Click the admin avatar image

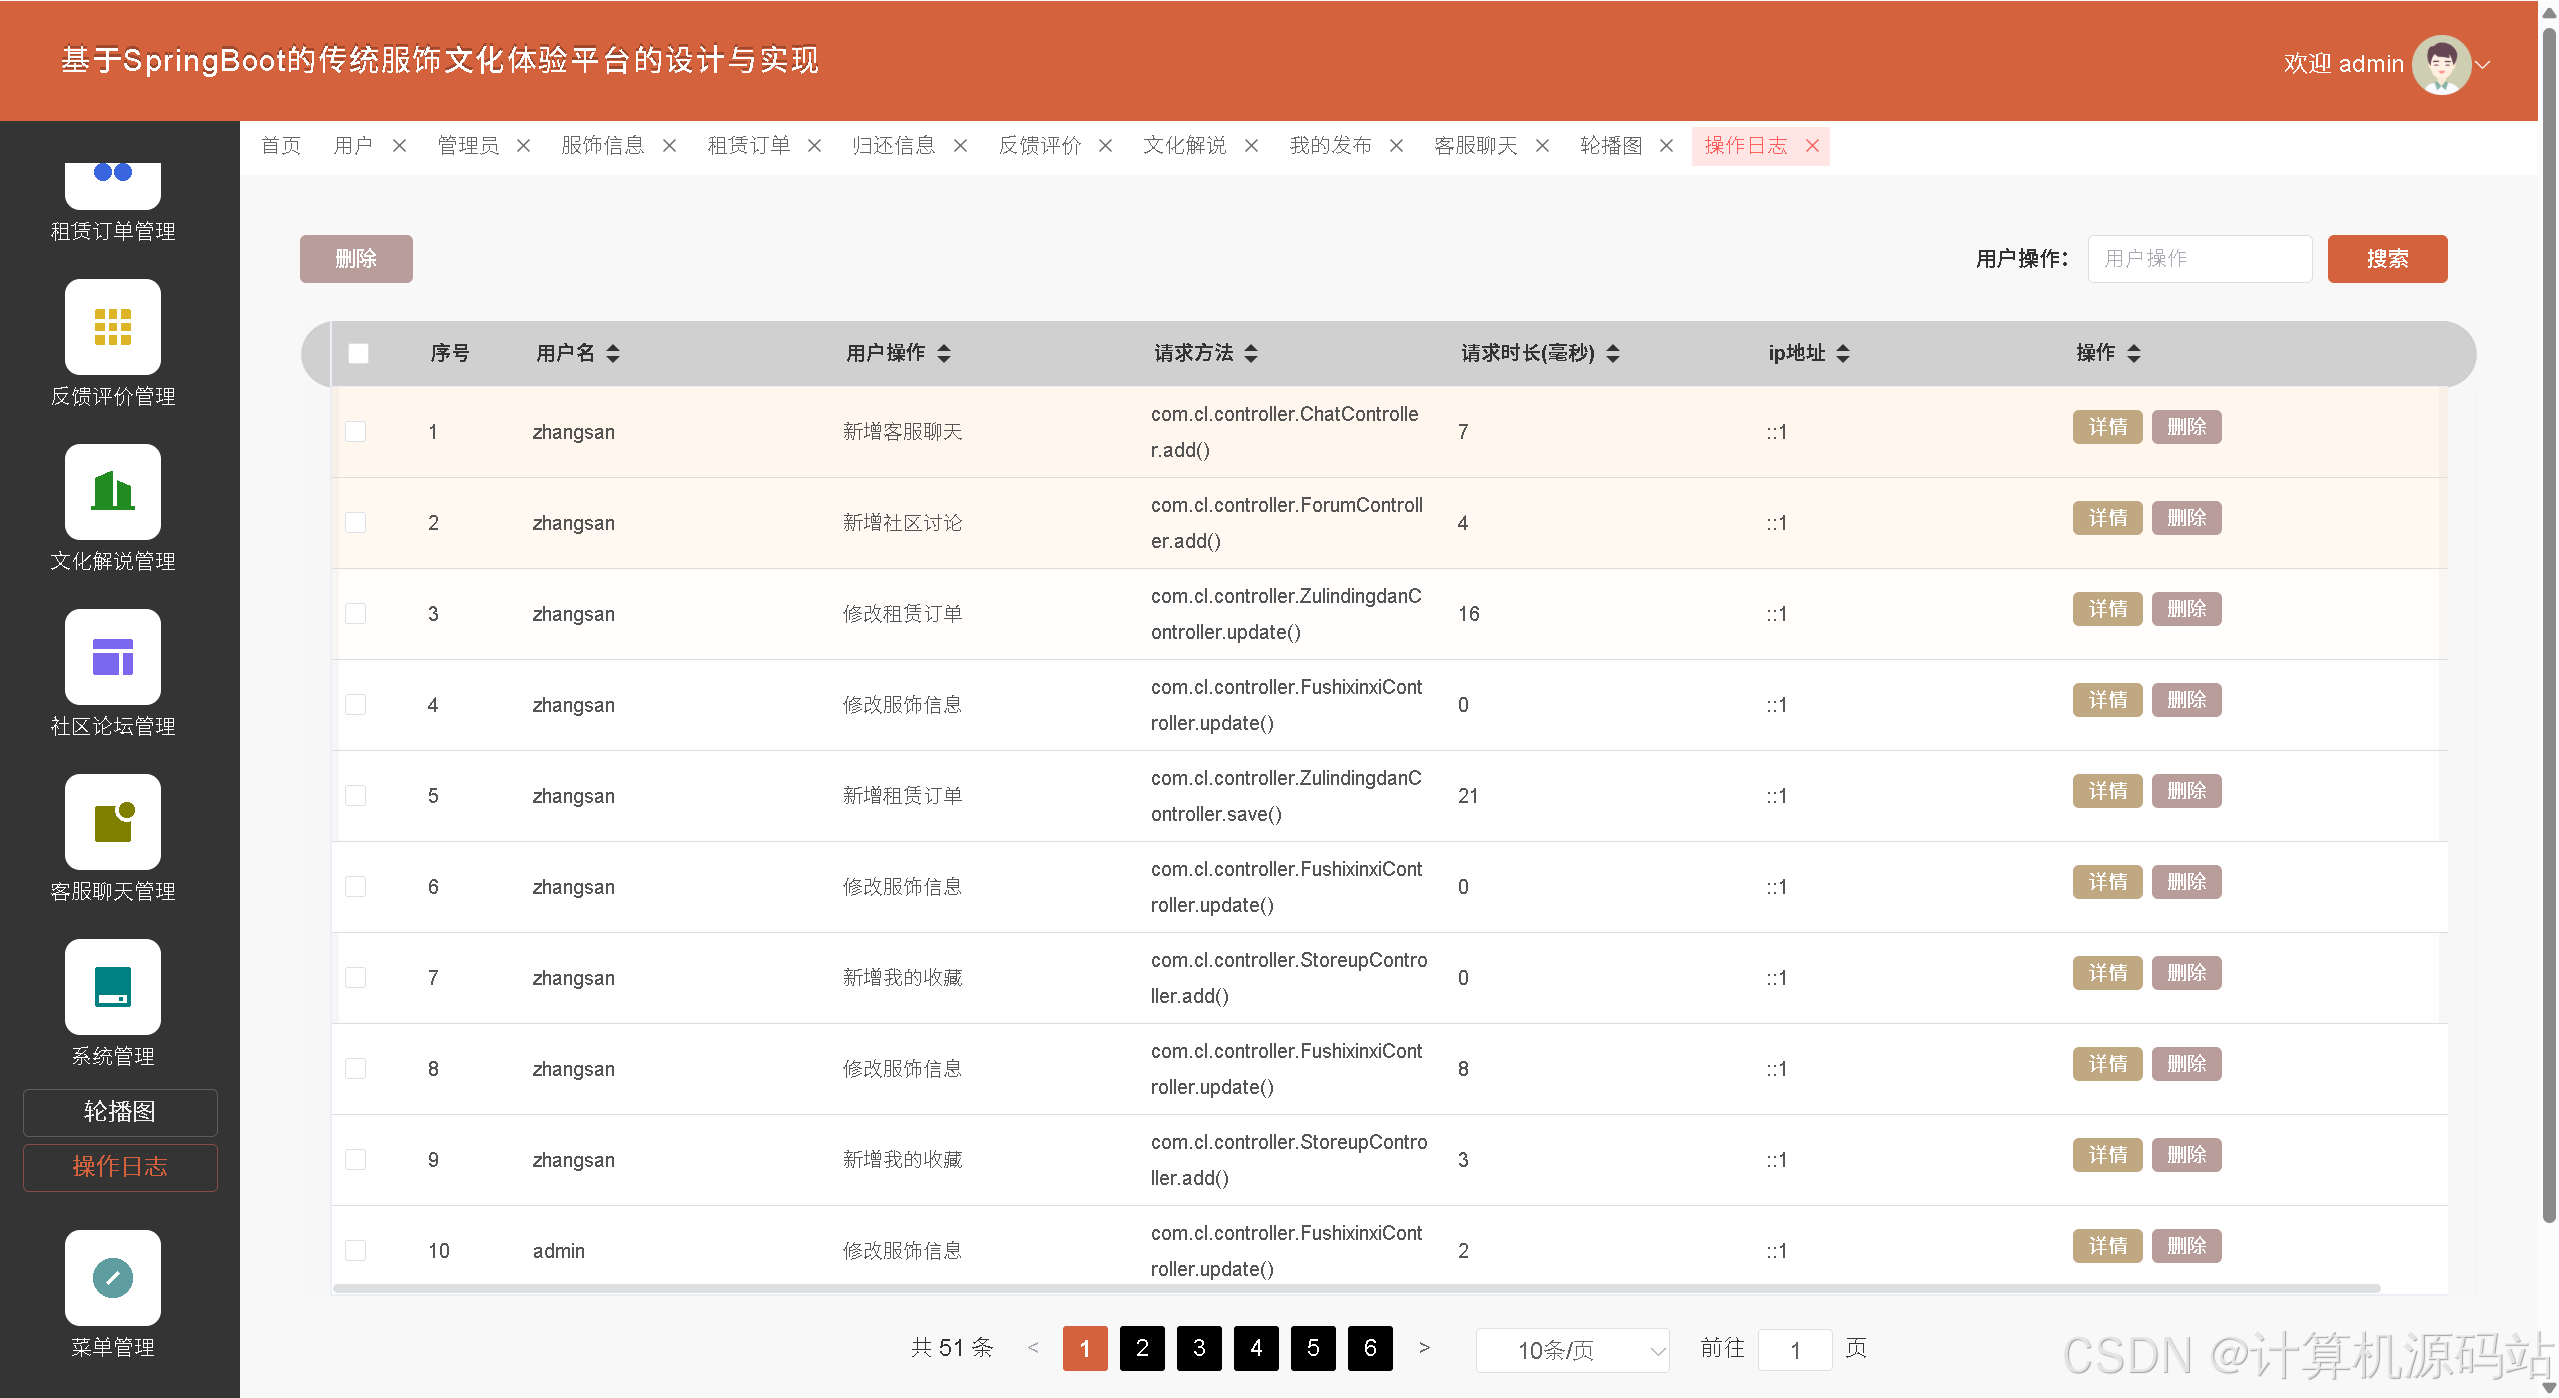(2441, 64)
